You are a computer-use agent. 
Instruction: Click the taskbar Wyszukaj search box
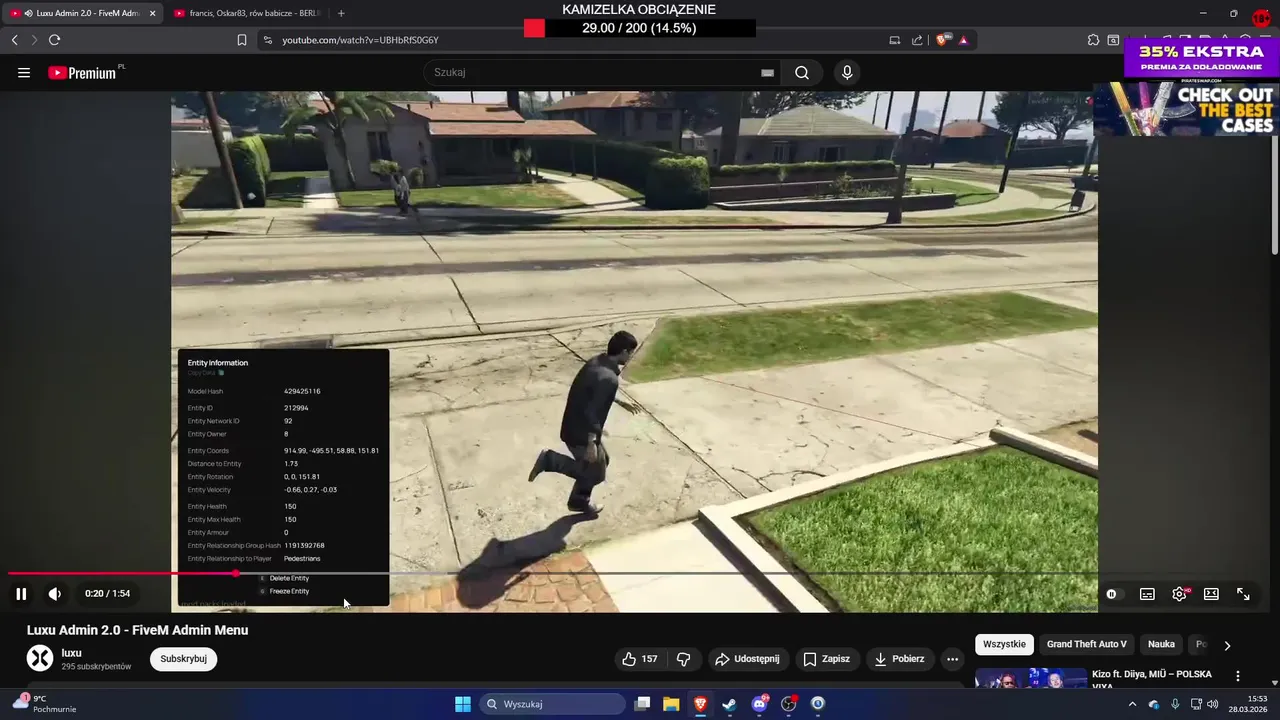coord(553,704)
